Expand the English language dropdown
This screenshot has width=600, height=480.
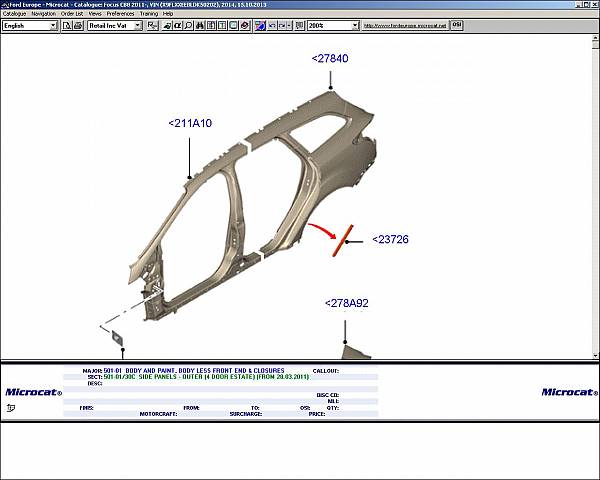tap(54, 26)
